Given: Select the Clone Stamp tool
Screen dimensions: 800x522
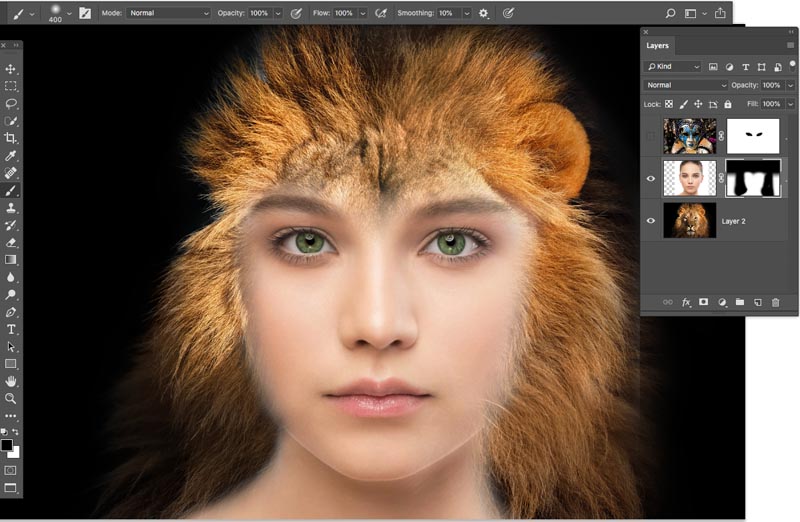Looking at the screenshot, I should [11, 208].
